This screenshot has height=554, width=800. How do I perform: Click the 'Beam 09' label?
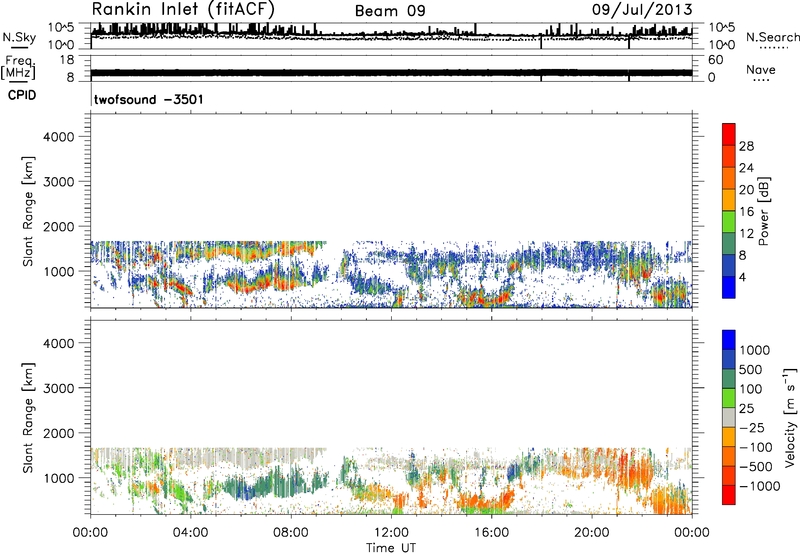point(390,11)
